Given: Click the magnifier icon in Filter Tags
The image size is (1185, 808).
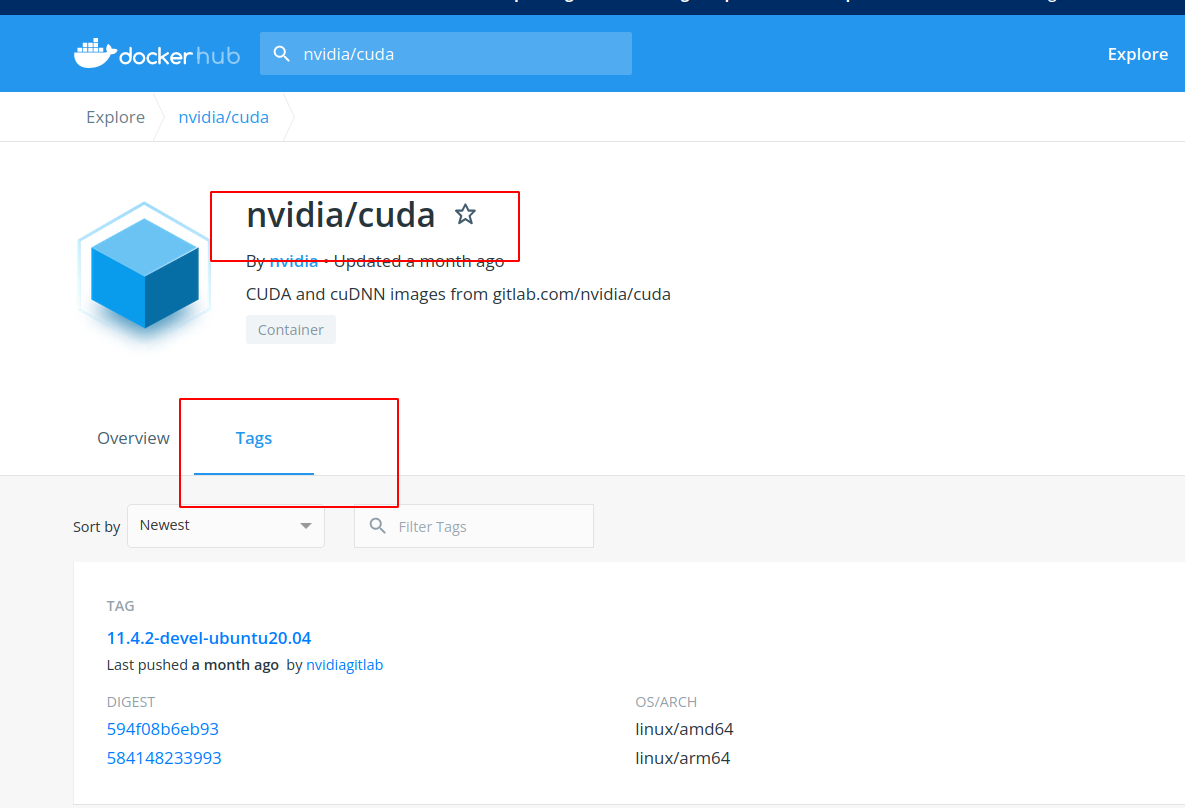Looking at the screenshot, I should click(x=377, y=526).
